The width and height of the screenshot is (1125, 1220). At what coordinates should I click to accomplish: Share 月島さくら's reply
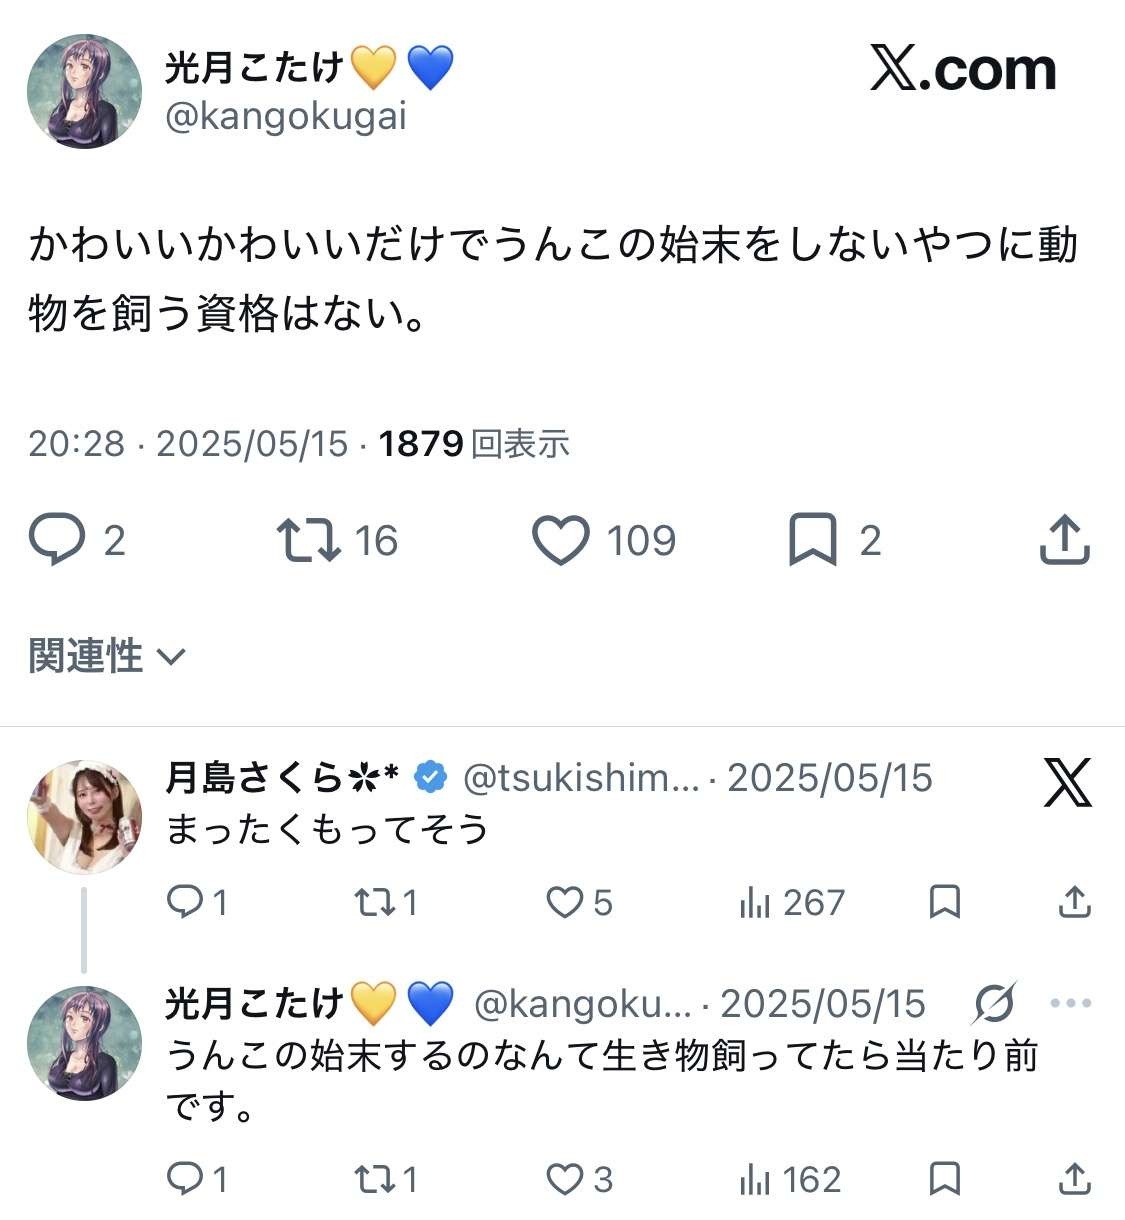[1074, 902]
